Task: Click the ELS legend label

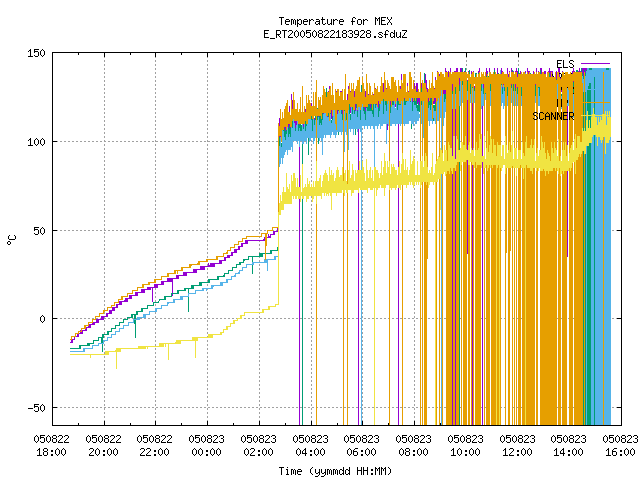Action: click(x=565, y=64)
